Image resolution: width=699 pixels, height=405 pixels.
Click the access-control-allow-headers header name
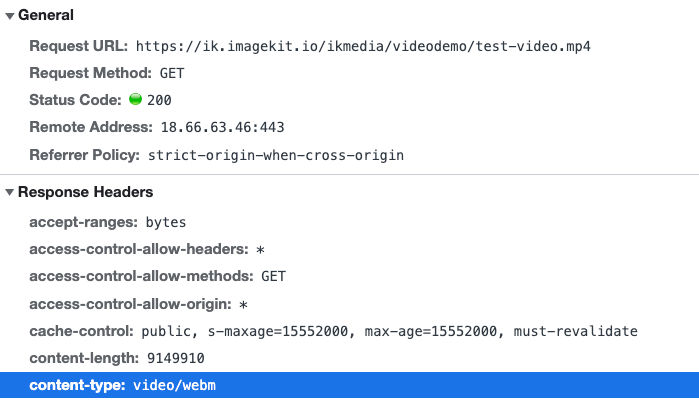[x=139, y=249]
